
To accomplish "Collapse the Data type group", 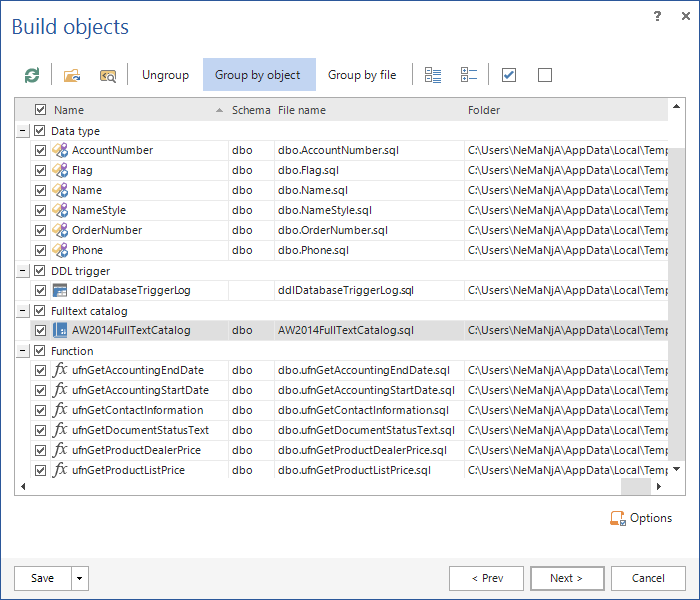I will tap(22, 131).
